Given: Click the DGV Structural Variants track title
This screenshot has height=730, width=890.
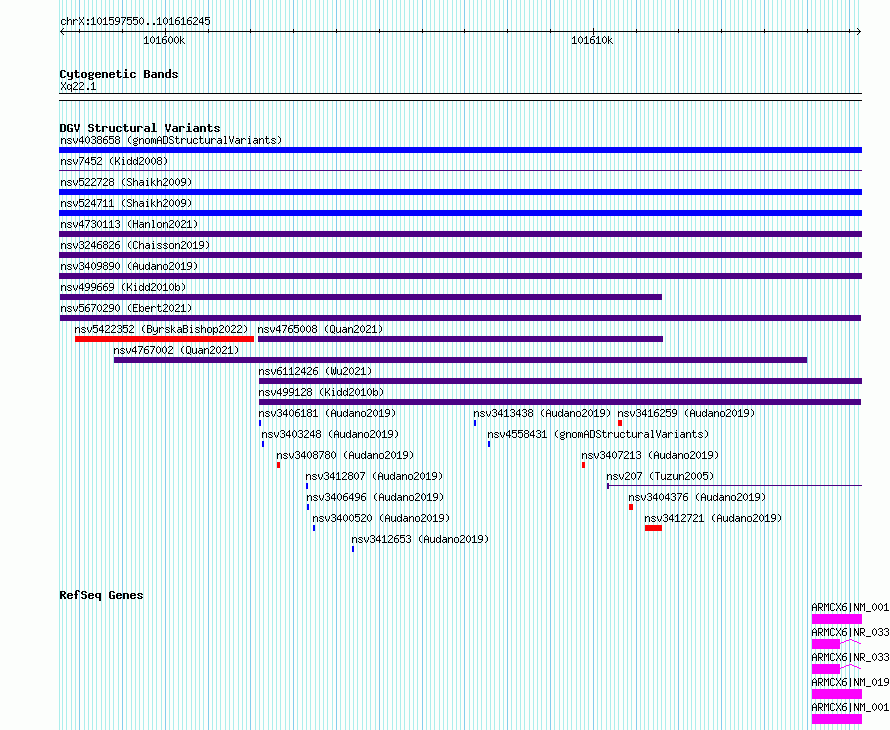Looking at the screenshot, I should (140, 128).
